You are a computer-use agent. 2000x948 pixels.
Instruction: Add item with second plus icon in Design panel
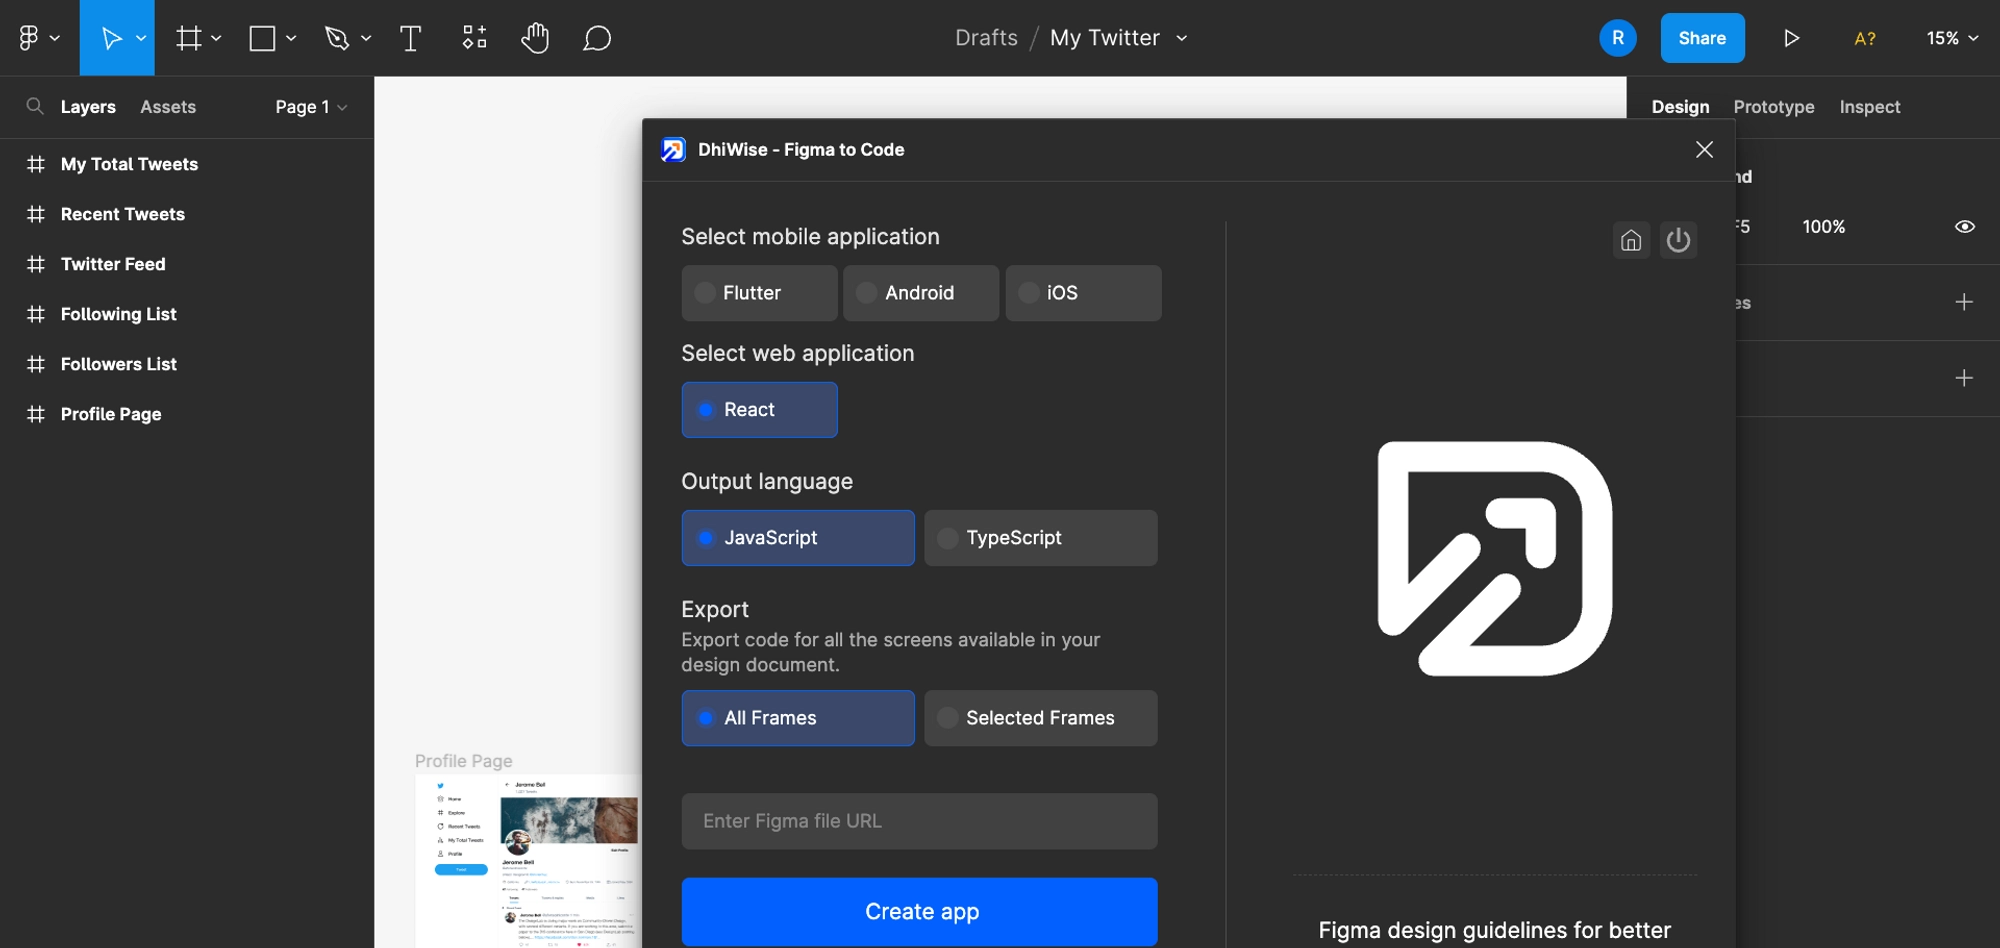click(x=1964, y=378)
